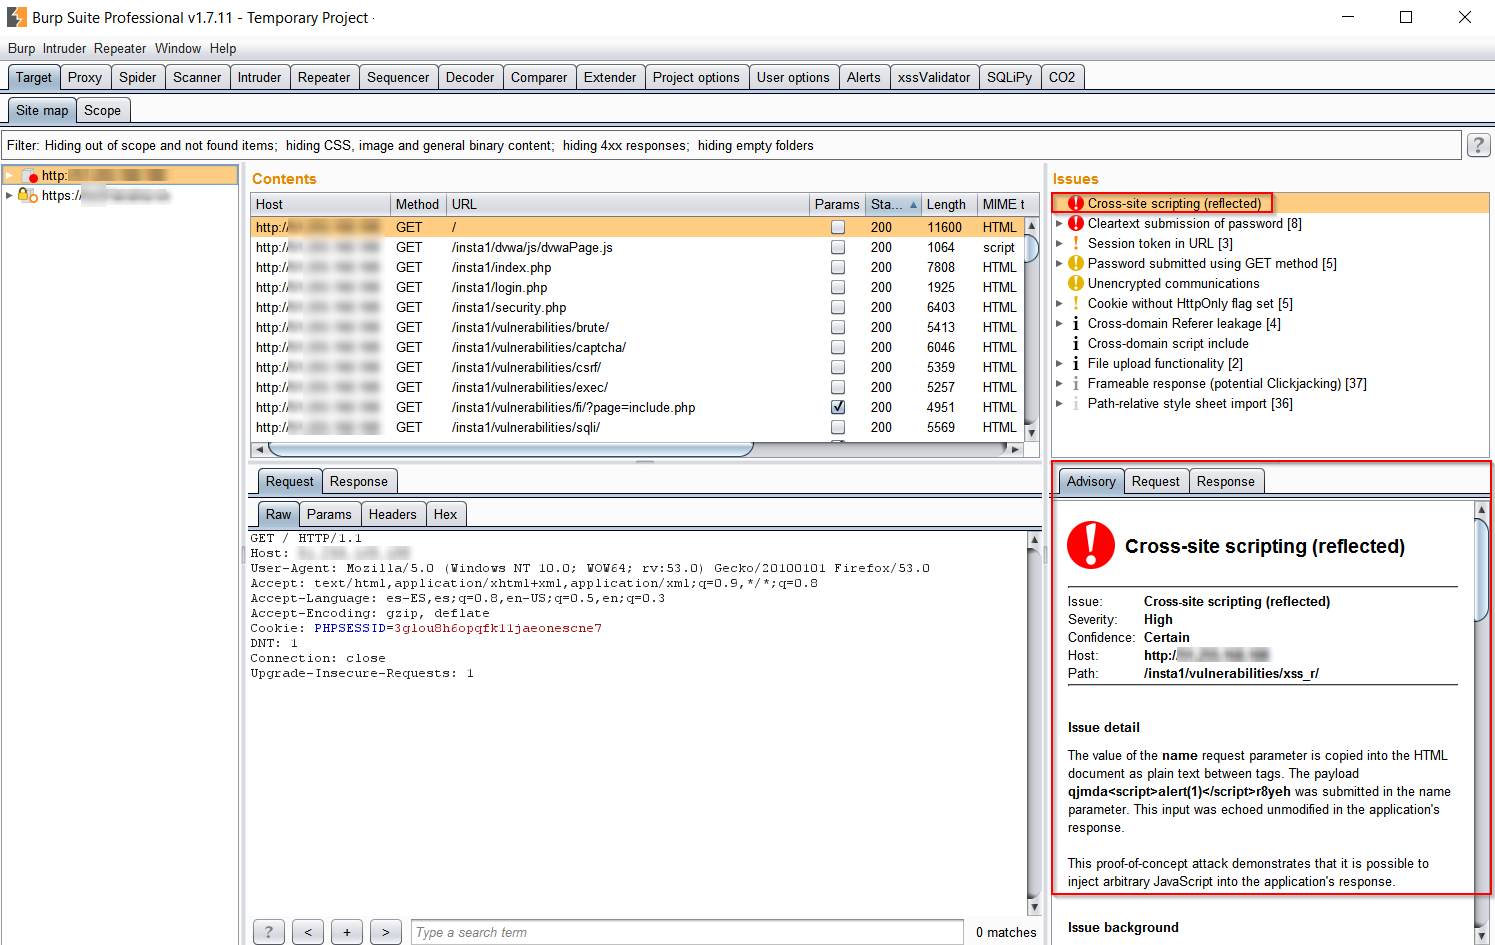Click the Unencrypted communications warning icon
This screenshot has height=945, width=1495.
pyautogui.click(x=1076, y=283)
